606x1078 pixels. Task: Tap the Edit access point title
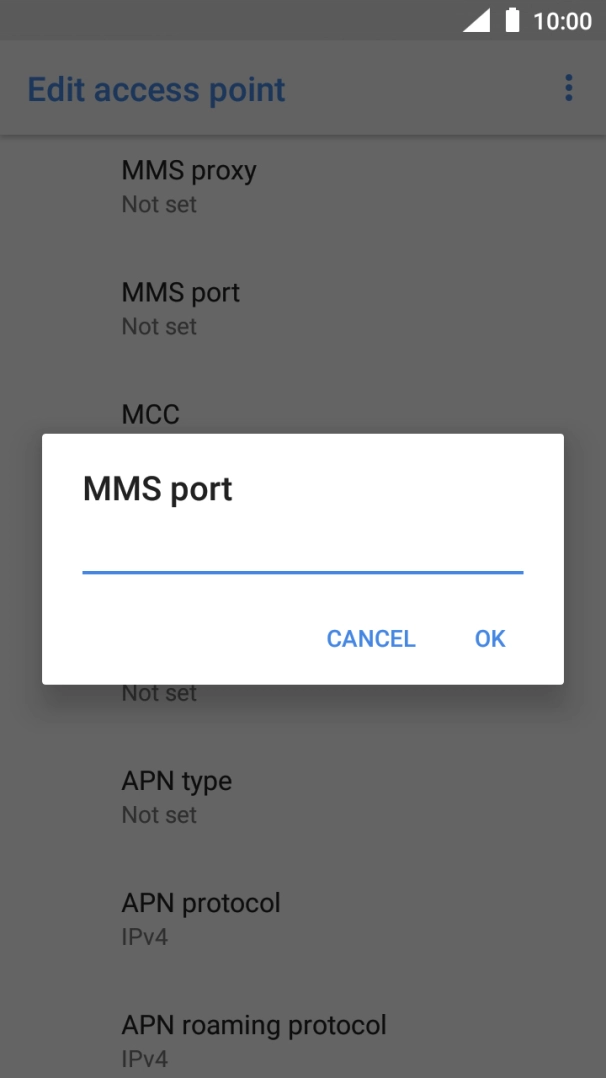pyautogui.click(x=156, y=90)
